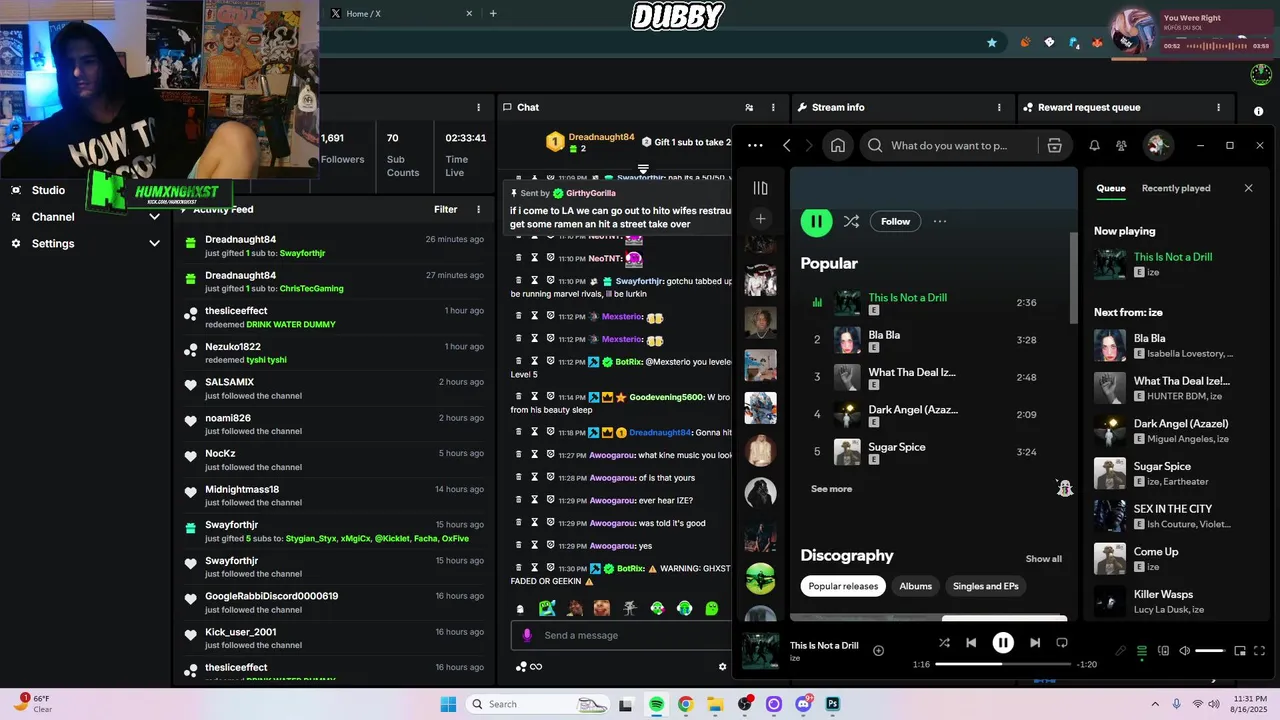Viewport: 1280px width, 720px height.
Task: Open Stream info panel options menu
Action: [999, 107]
